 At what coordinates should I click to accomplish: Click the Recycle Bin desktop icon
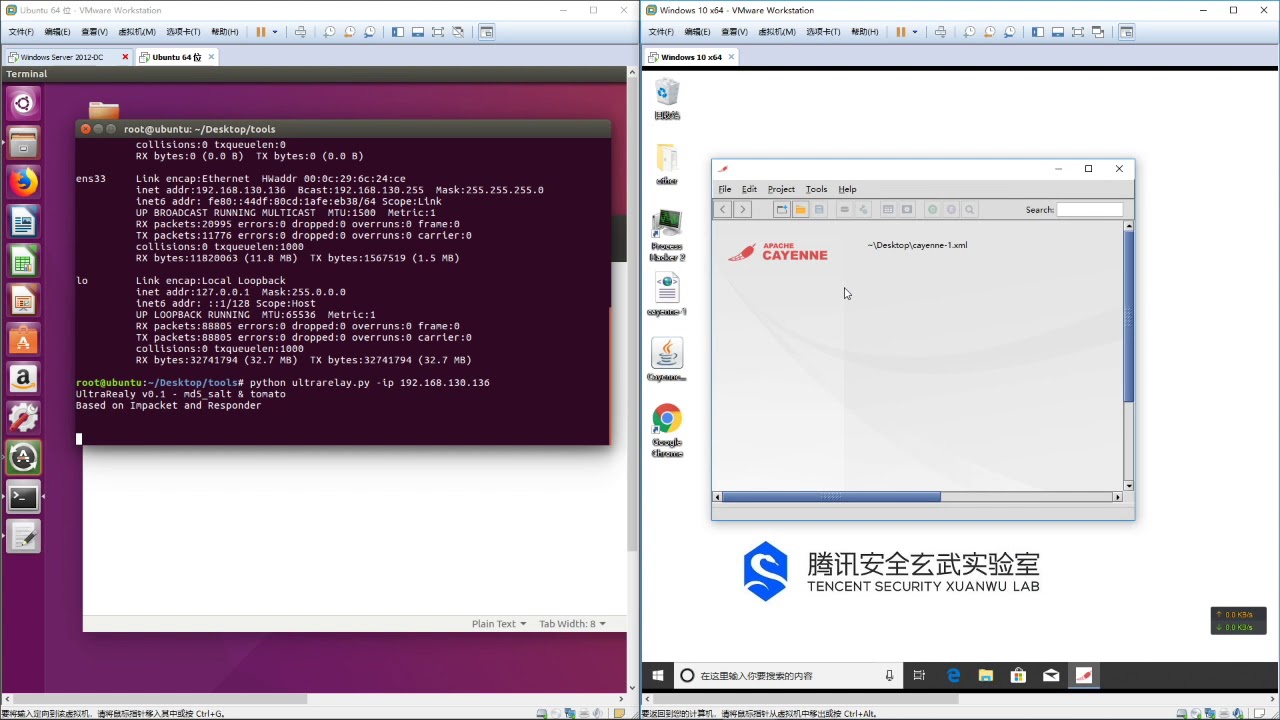click(x=667, y=100)
